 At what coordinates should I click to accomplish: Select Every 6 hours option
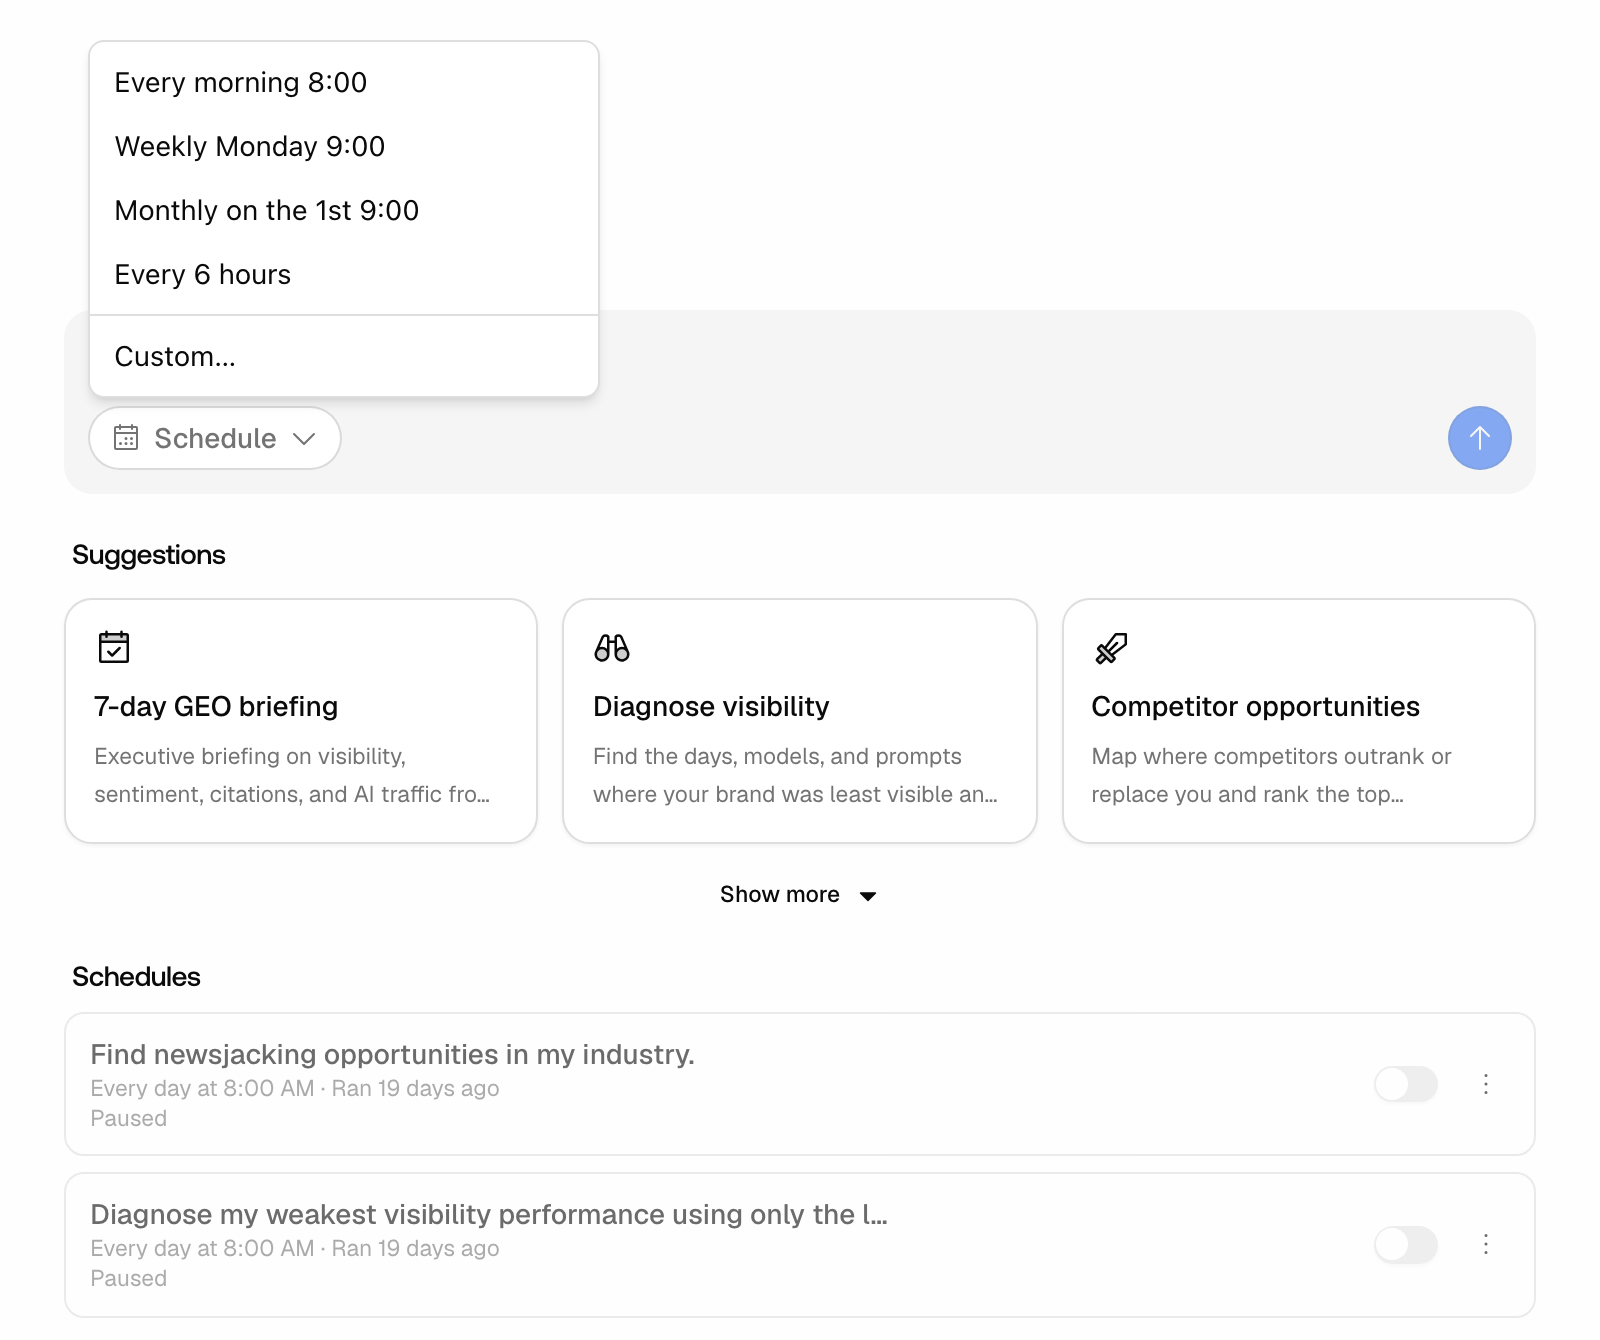343,274
